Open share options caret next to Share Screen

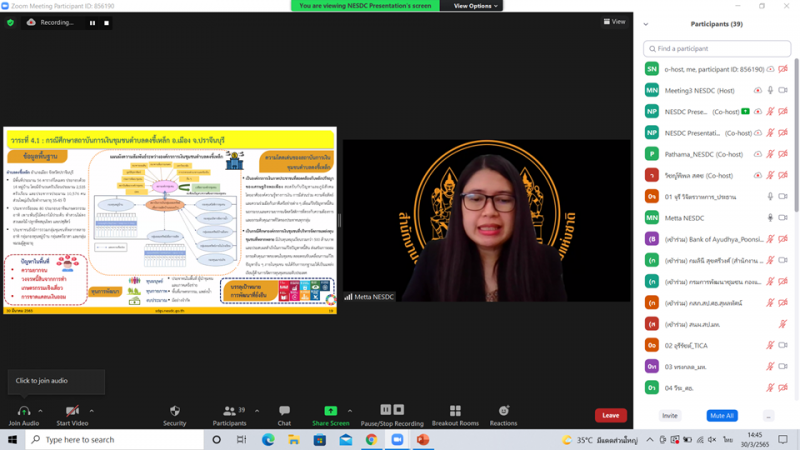tap(350, 411)
